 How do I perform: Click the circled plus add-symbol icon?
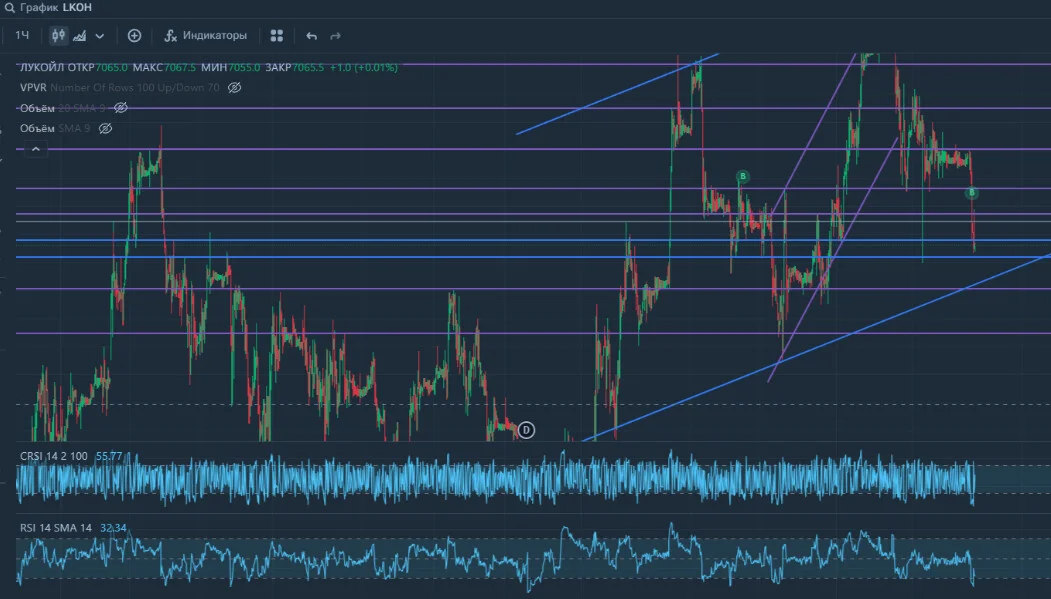tap(134, 36)
